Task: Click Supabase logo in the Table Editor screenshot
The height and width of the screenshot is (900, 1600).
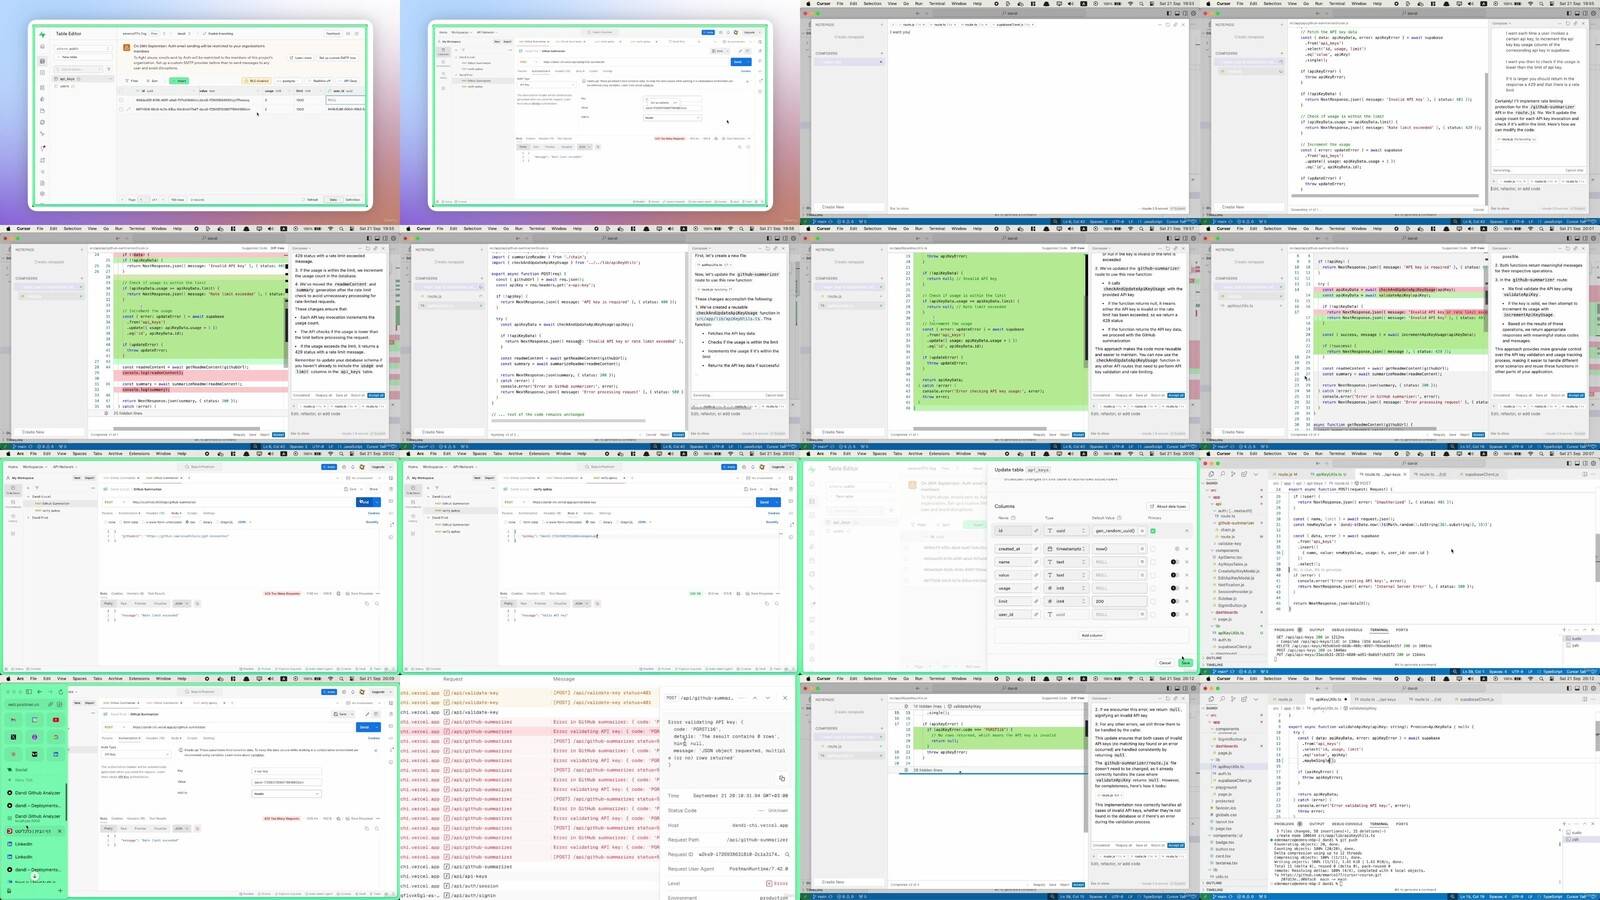Action: 42,34
